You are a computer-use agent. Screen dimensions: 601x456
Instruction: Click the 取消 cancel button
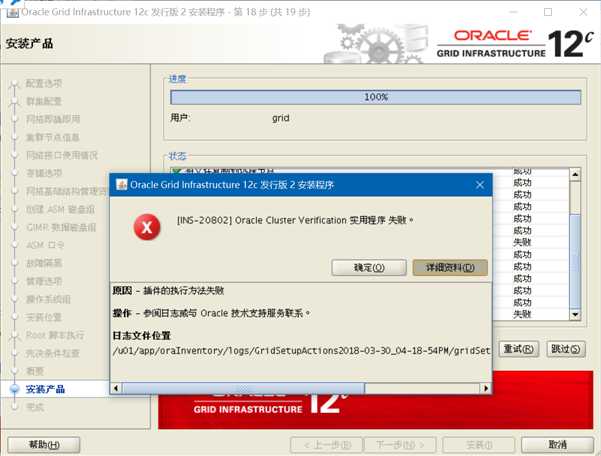click(x=557, y=445)
